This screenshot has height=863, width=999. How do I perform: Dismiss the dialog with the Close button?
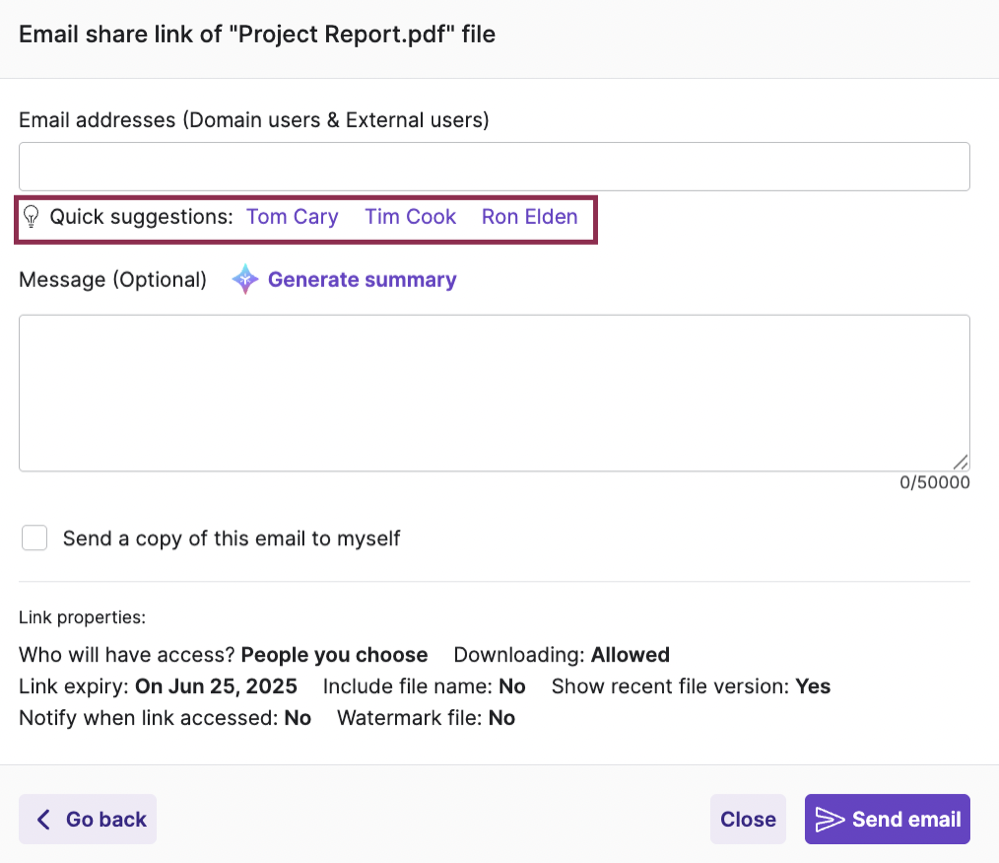pos(747,818)
